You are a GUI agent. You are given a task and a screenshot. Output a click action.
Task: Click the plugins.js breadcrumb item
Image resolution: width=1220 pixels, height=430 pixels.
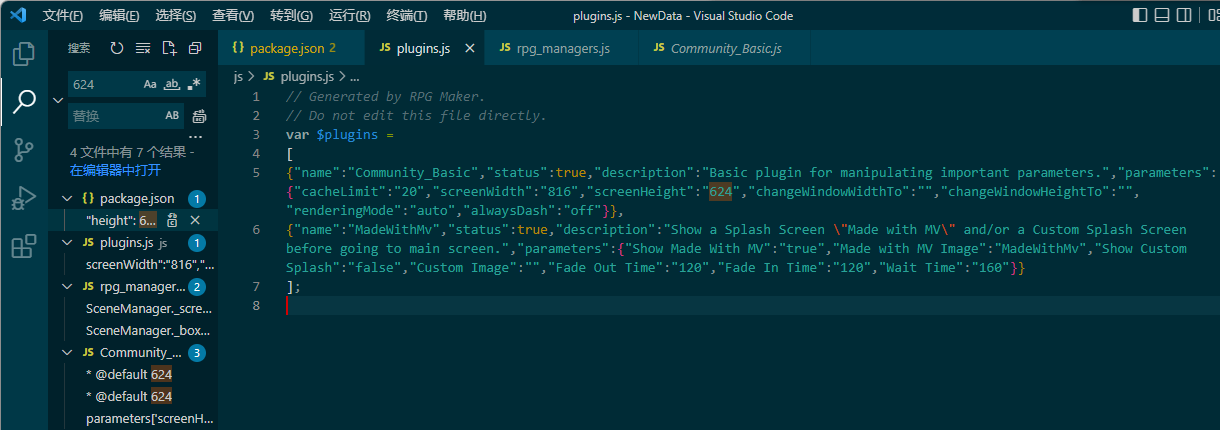[x=300, y=76]
